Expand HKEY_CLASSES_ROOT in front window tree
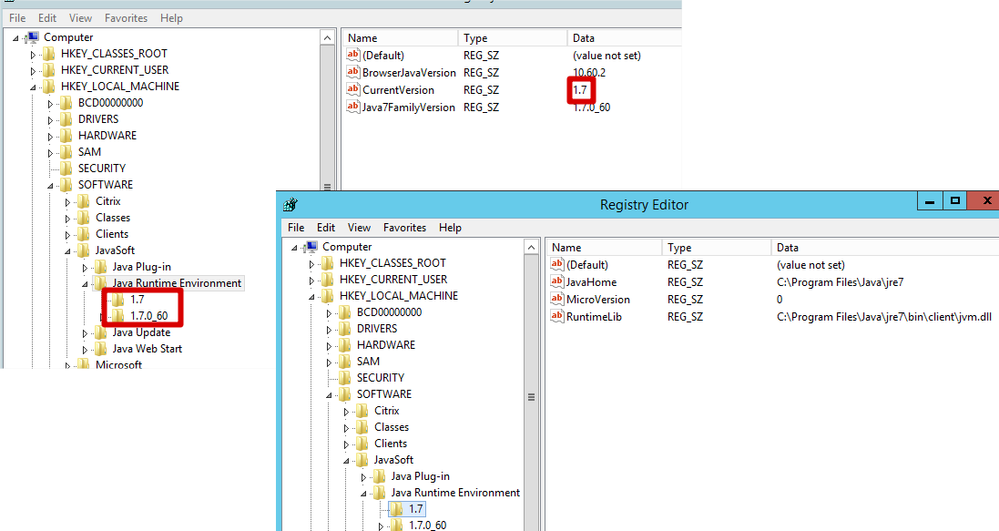The width and height of the screenshot is (999, 531). pos(312,264)
